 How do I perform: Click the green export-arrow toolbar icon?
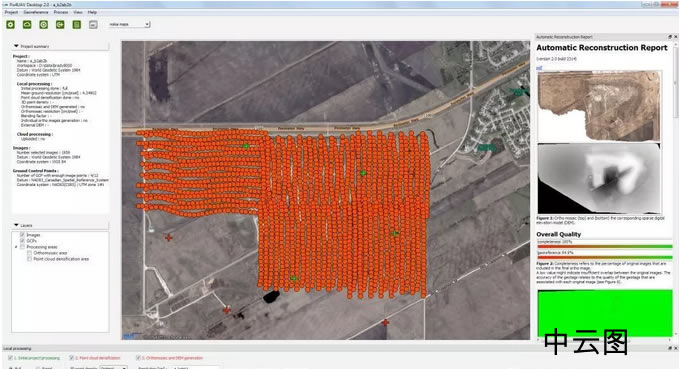pos(60,25)
